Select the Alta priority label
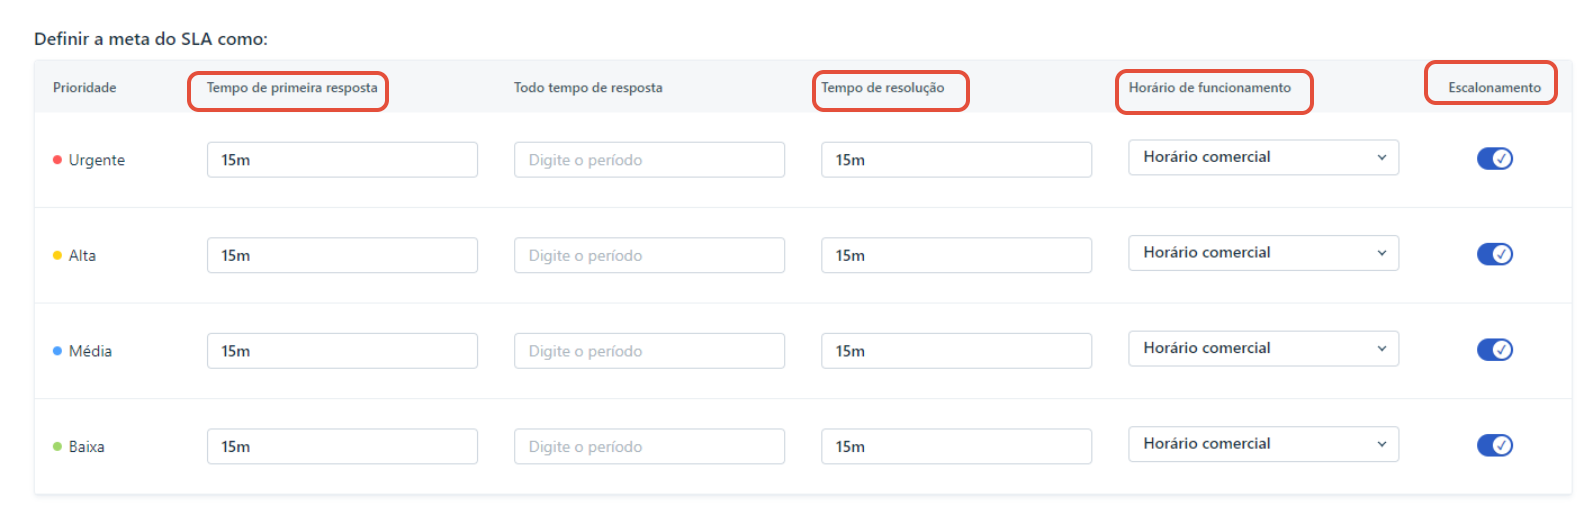 pyautogui.click(x=82, y=255)
